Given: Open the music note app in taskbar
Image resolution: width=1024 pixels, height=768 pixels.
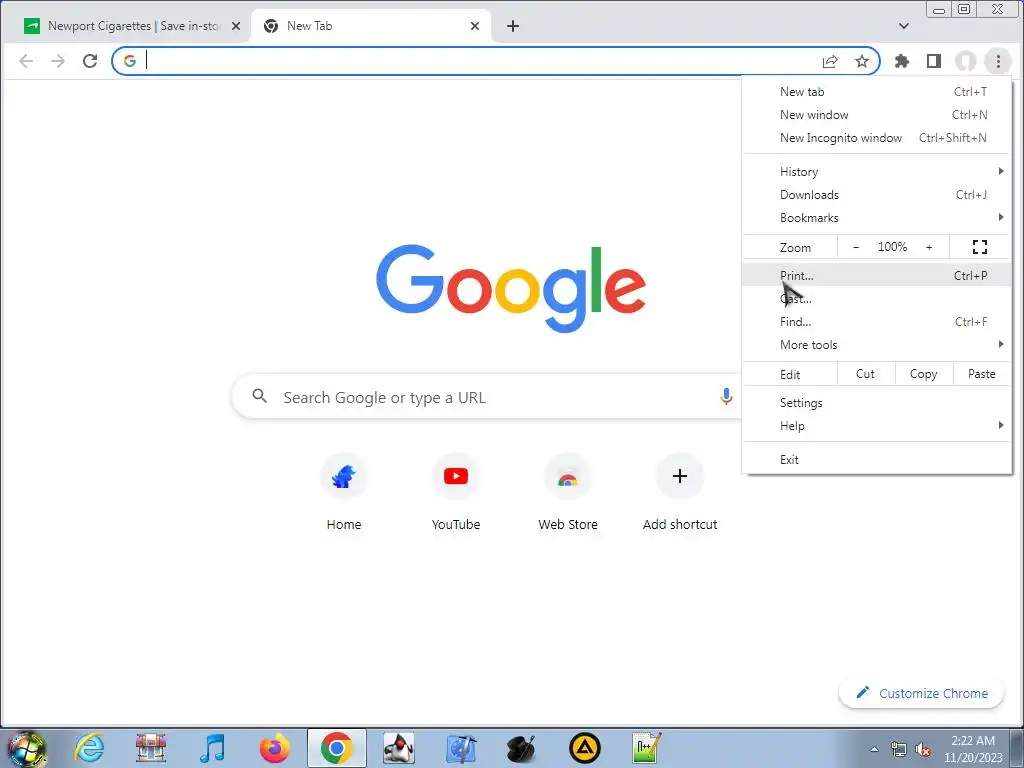Looking at the screenshot, I should tap(212, 748).
